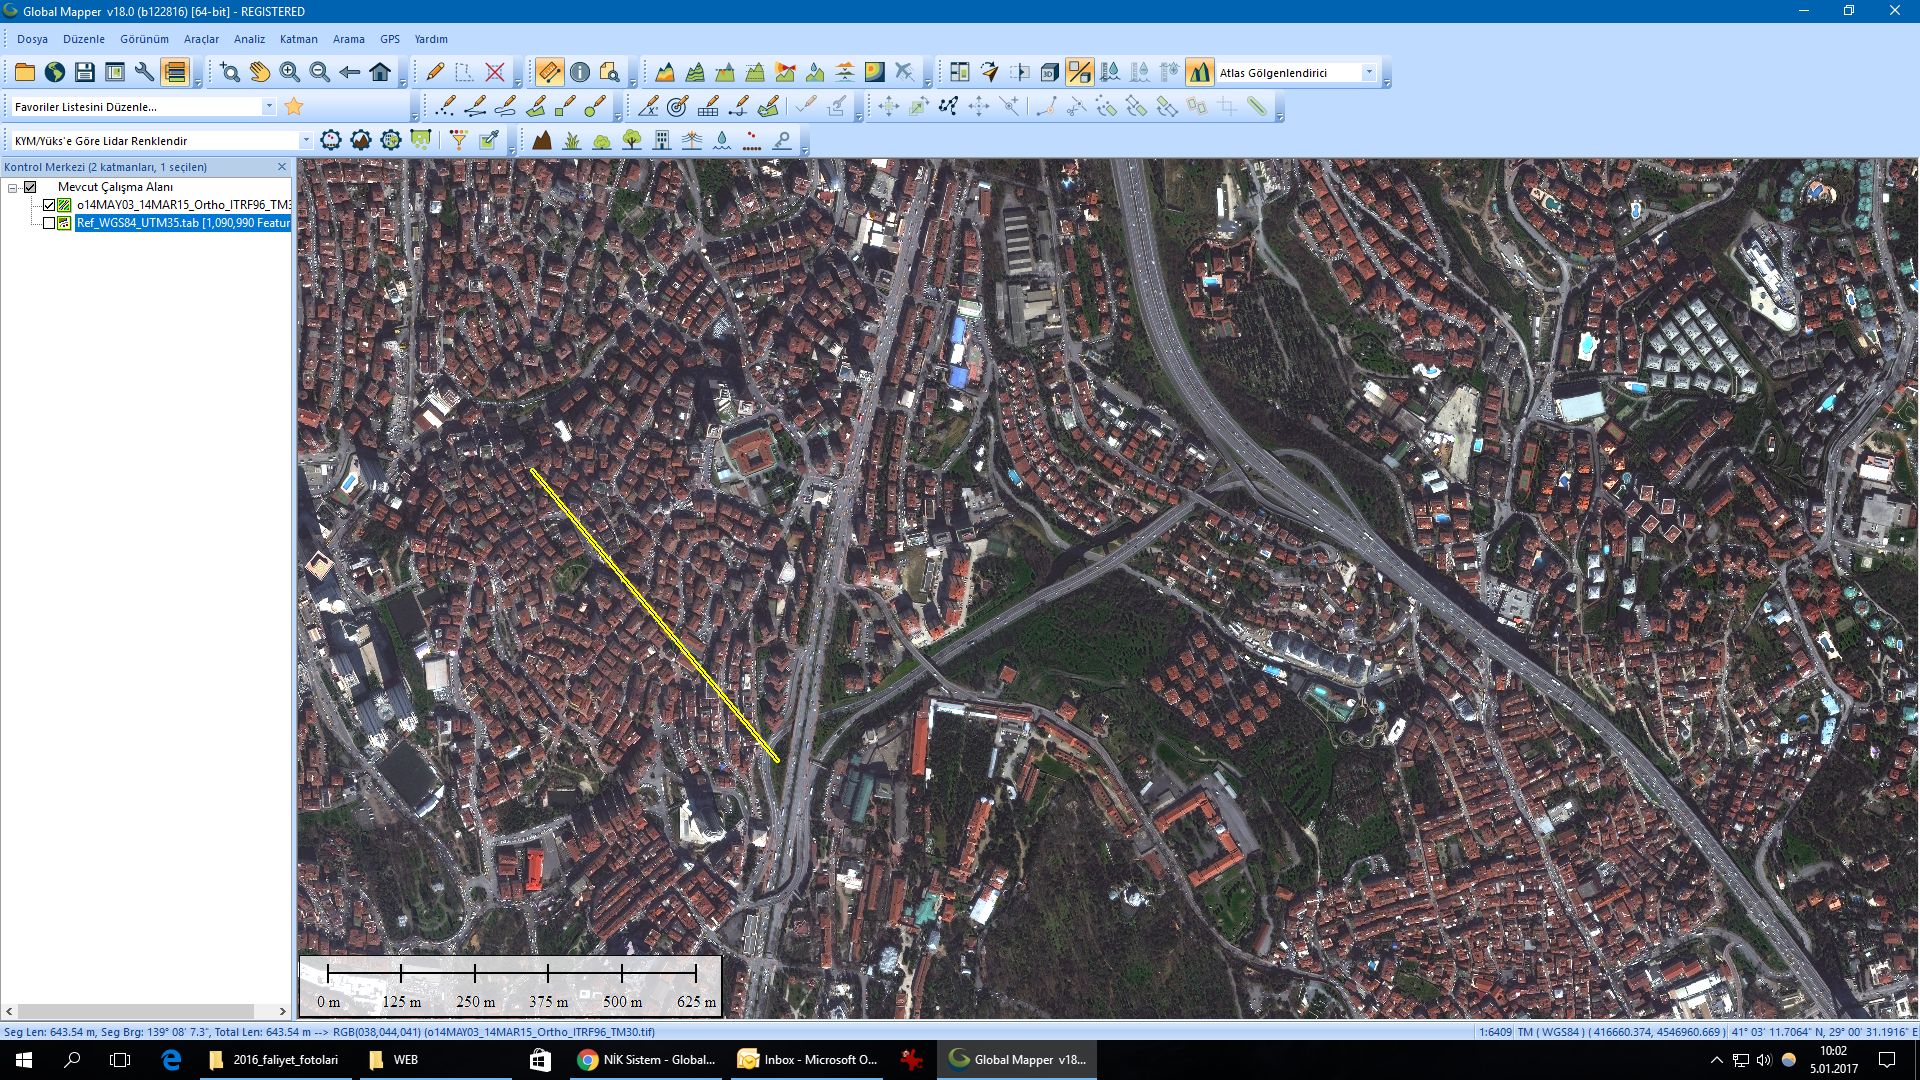Hide the o14MAY03 ortho layer

(49, 204)
